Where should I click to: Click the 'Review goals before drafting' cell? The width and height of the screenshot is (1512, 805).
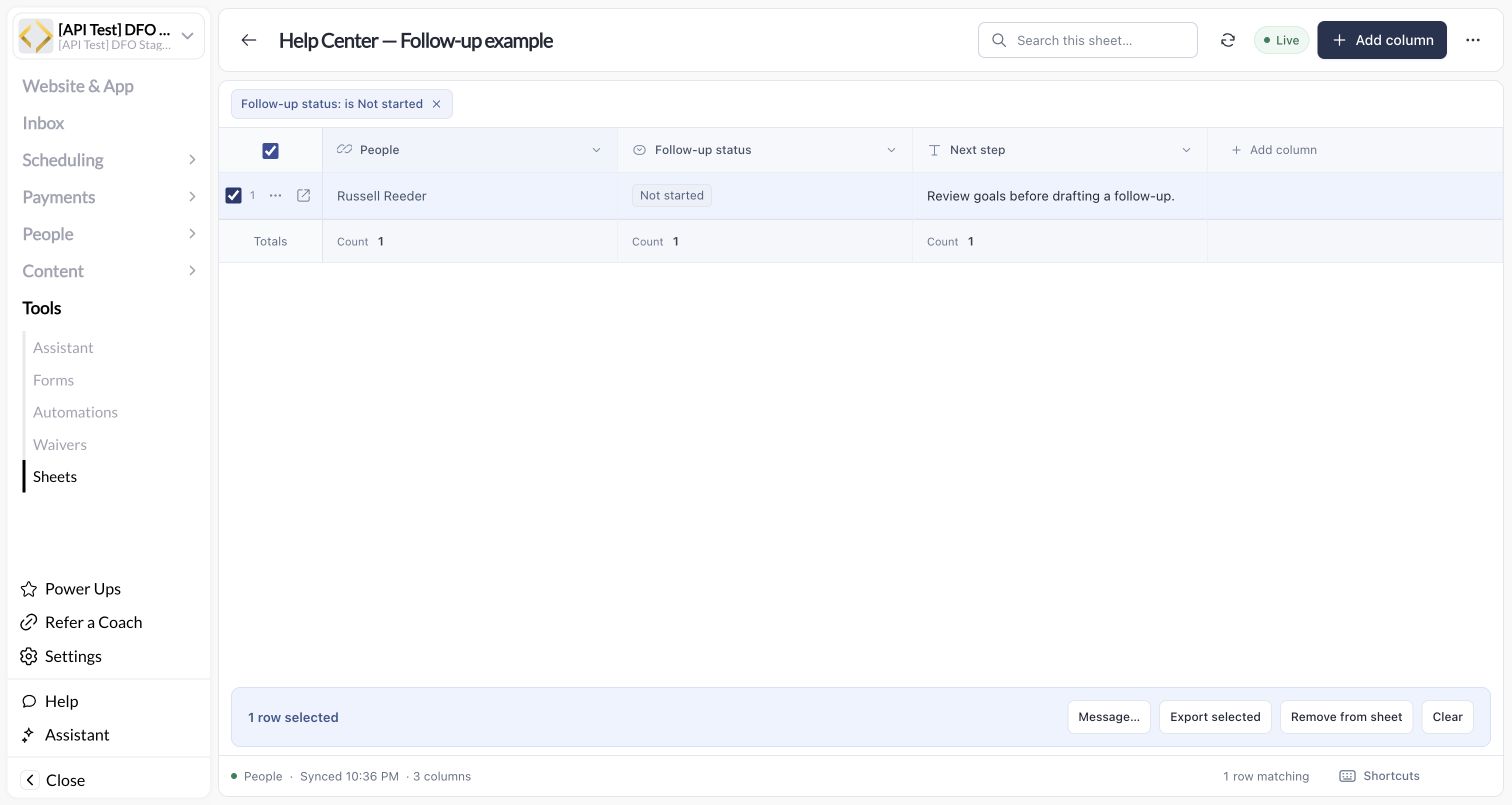point(1060,196)
